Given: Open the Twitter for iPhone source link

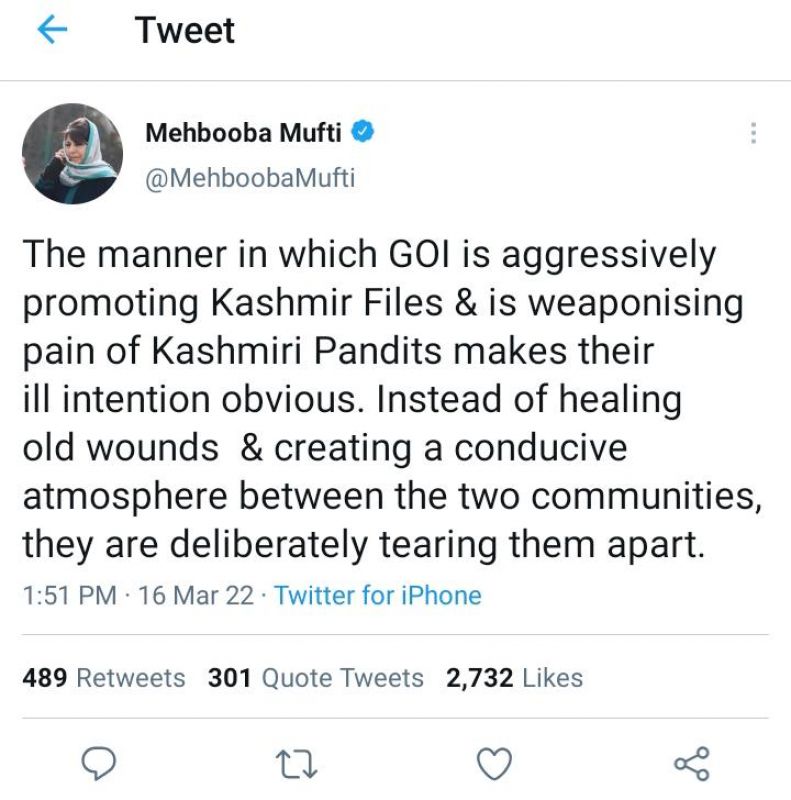Looking at the screenshot, I should (x=378, y=596).
